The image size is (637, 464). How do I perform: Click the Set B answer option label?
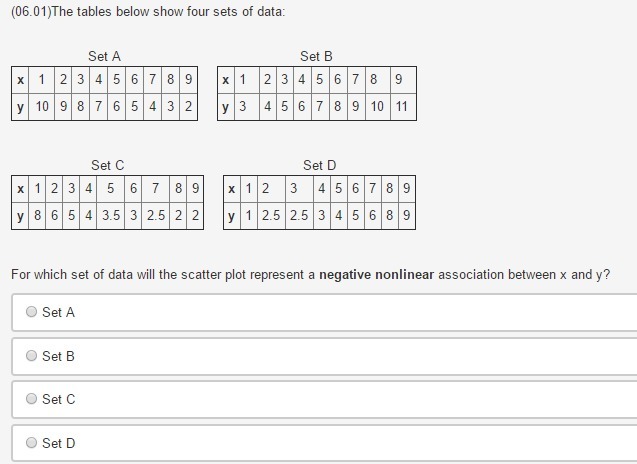[x=59, y=356]
